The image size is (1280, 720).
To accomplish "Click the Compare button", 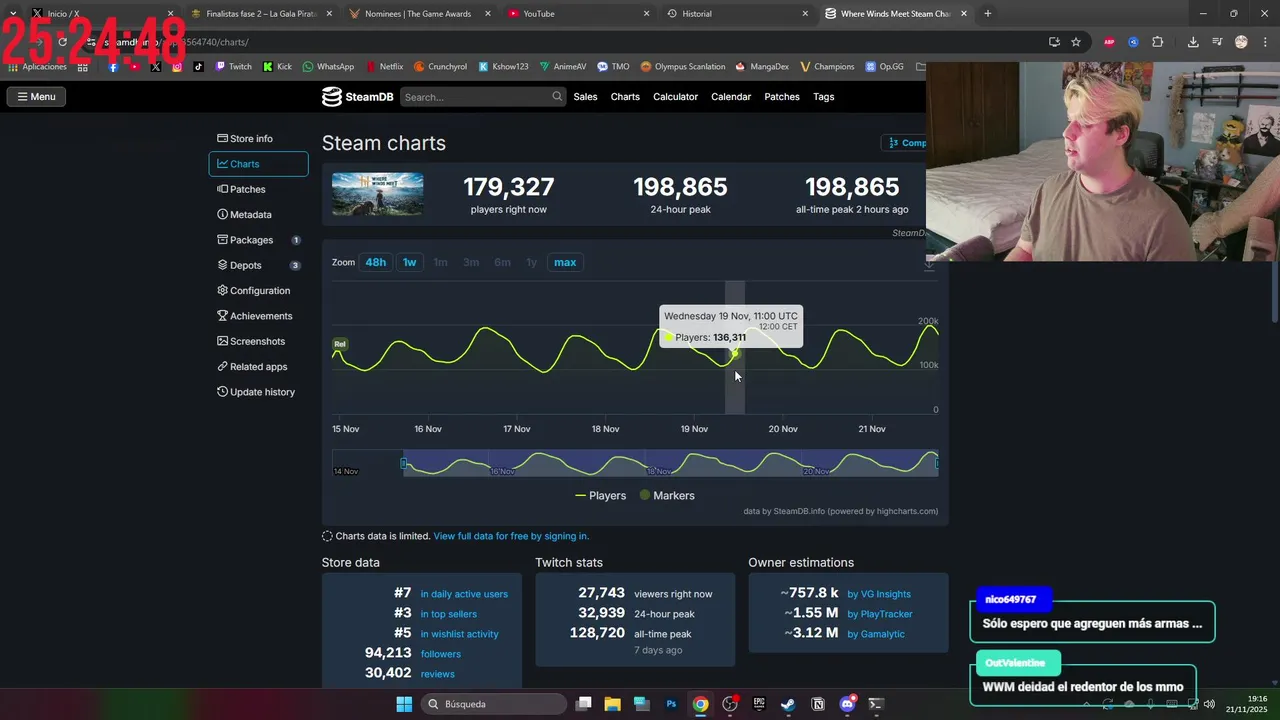I will point(904,143).
